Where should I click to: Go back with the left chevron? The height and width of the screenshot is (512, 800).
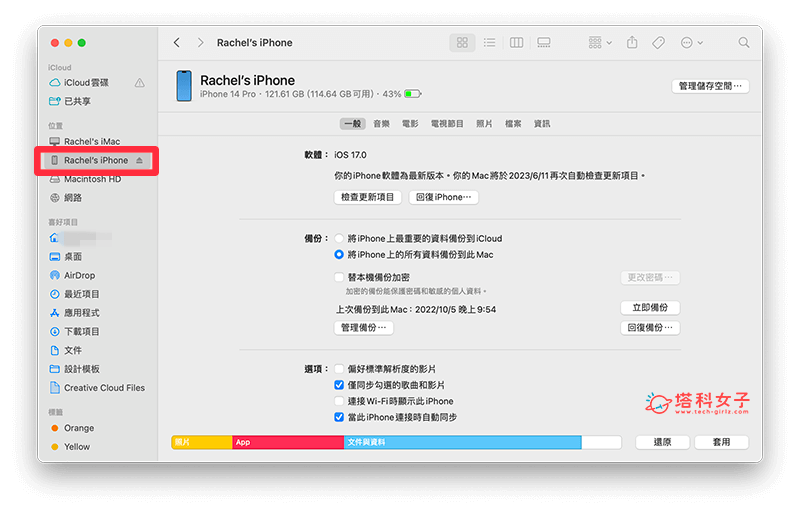(x=177, y=43)
